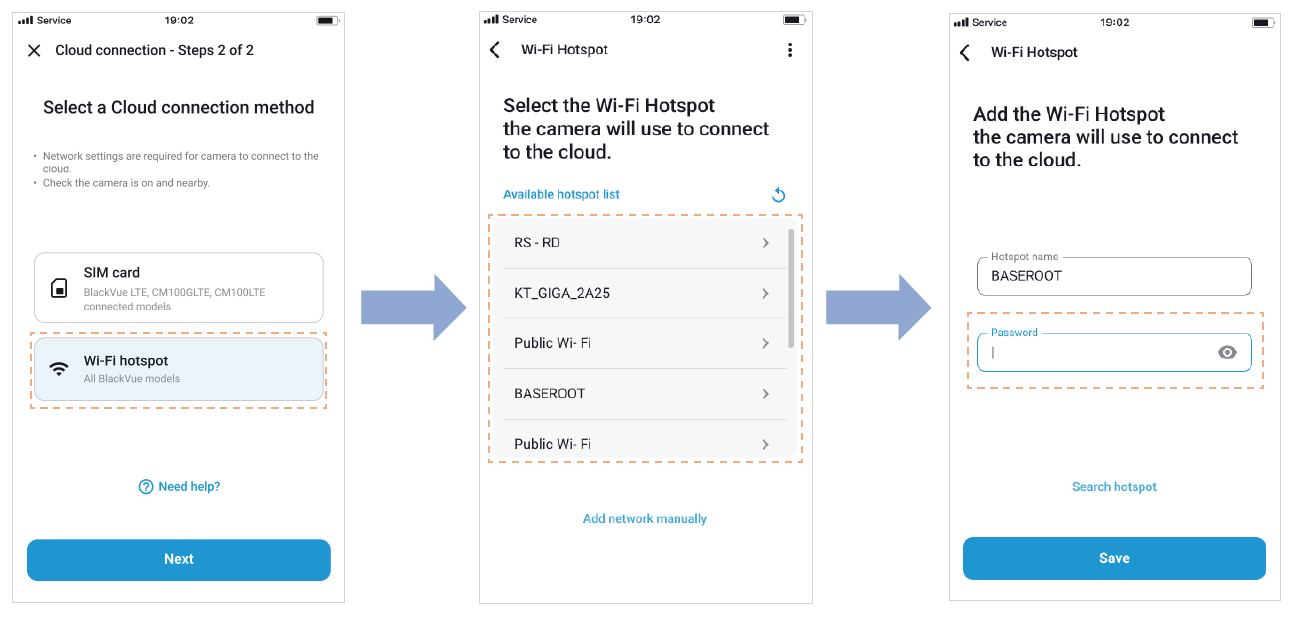Go back from the hotspot selection list
This screenshot has width=1295, height=633.
tap(495, 50)
